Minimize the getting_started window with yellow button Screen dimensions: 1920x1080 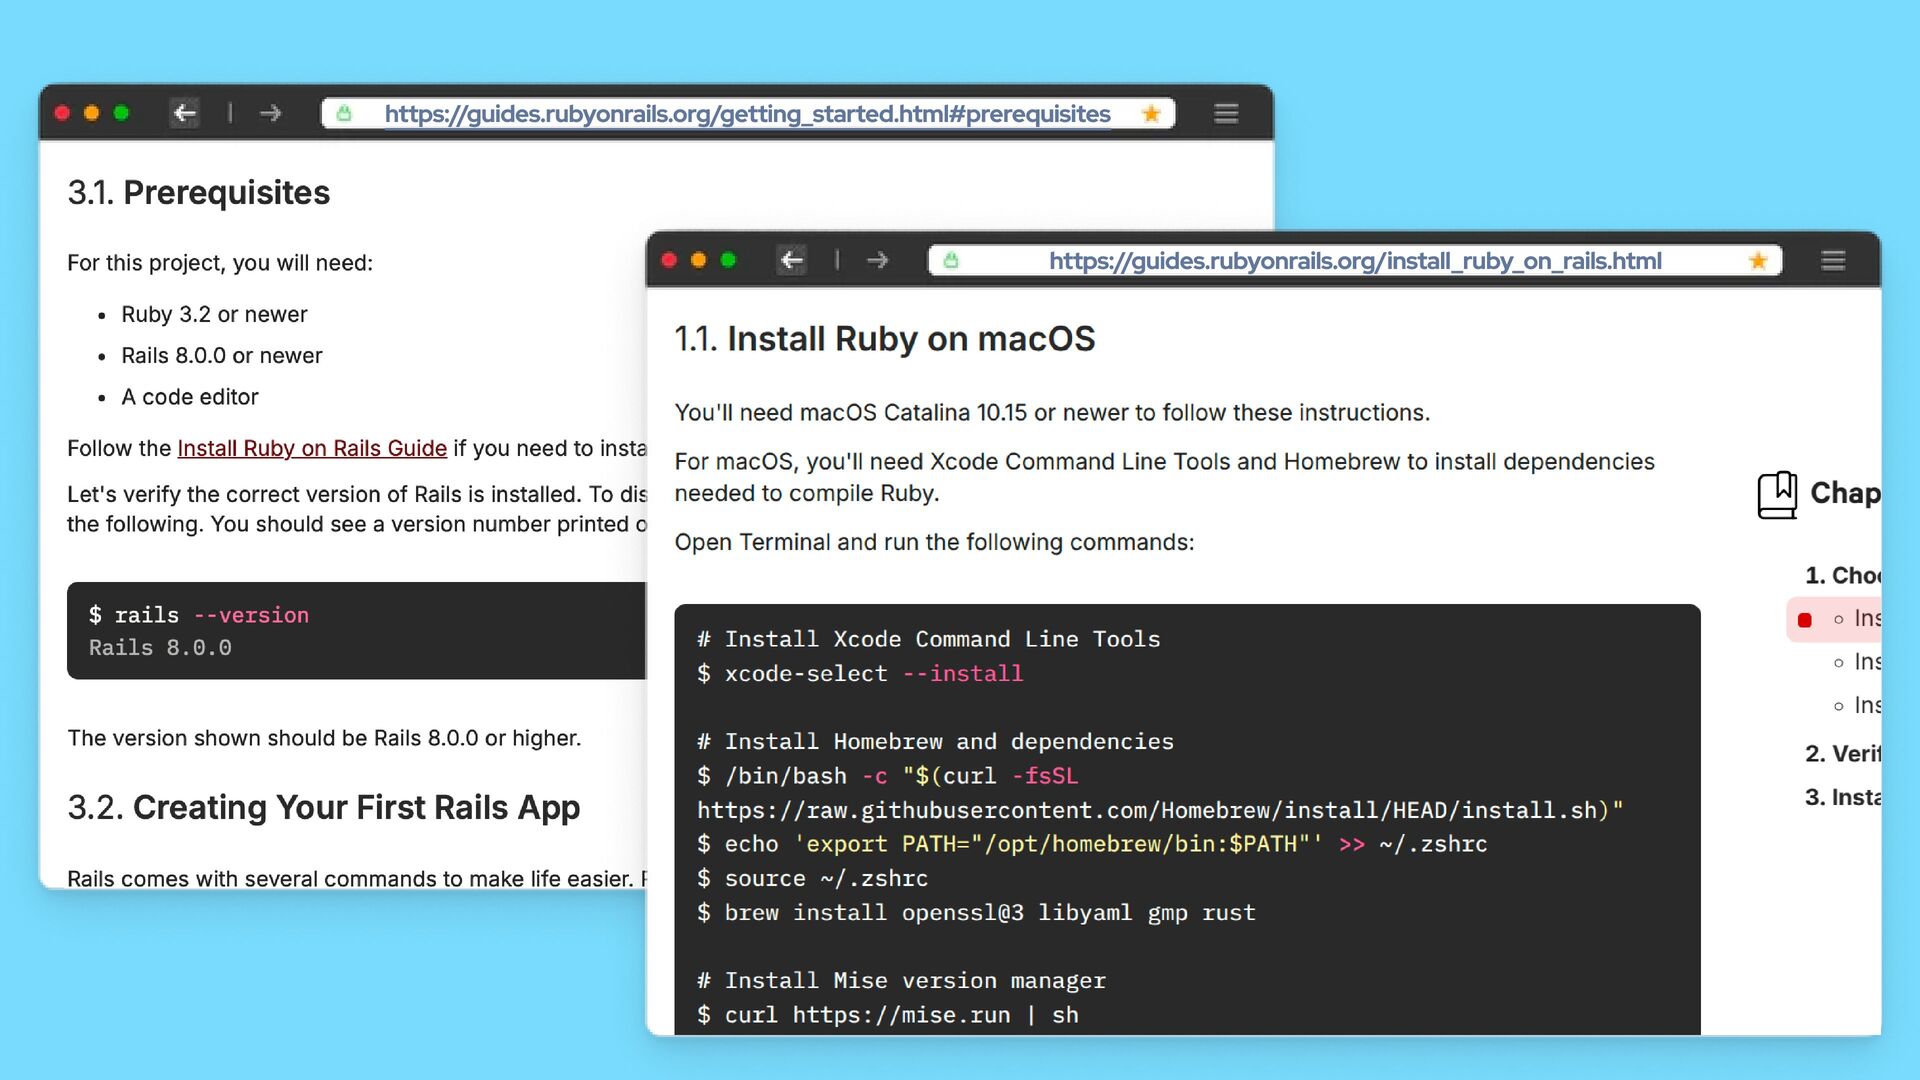(92, 113)
